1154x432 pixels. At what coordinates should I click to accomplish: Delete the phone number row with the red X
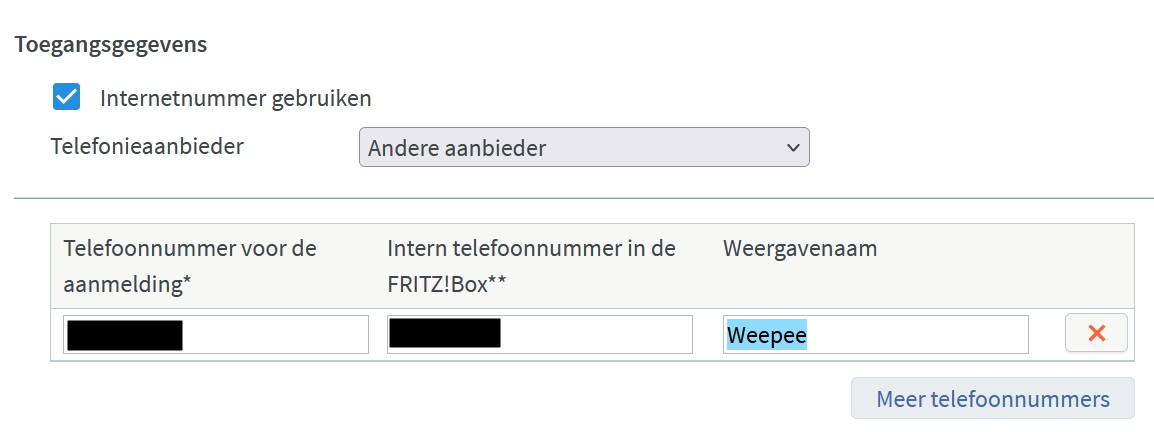pyautogui.click(x=1096, y=334)
